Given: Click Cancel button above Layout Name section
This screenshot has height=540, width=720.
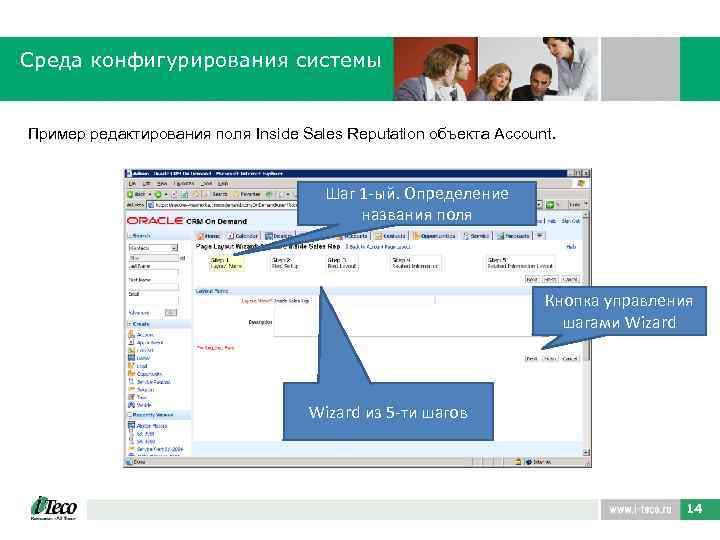Looking at the screenshot, I should (570, 279).
